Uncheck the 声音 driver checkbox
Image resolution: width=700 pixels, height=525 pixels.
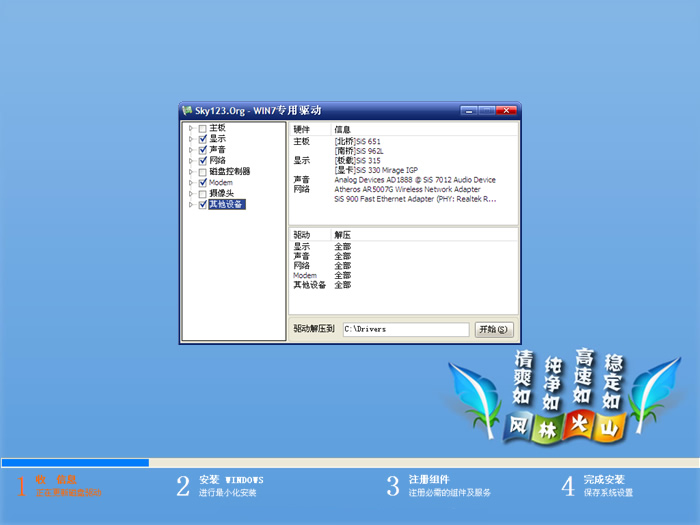(x=202, y=150)
